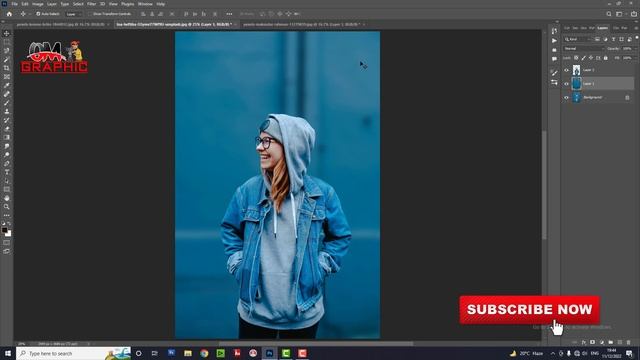
Task: Select the Gradient tool
Action: (7, 137)
